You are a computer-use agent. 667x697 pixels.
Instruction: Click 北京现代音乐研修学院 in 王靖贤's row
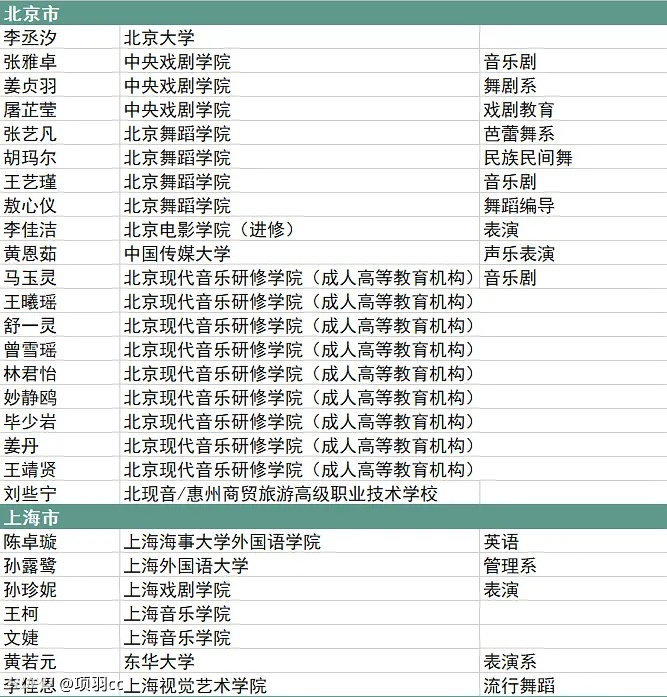pyautogui.click(x=299, y=469)
